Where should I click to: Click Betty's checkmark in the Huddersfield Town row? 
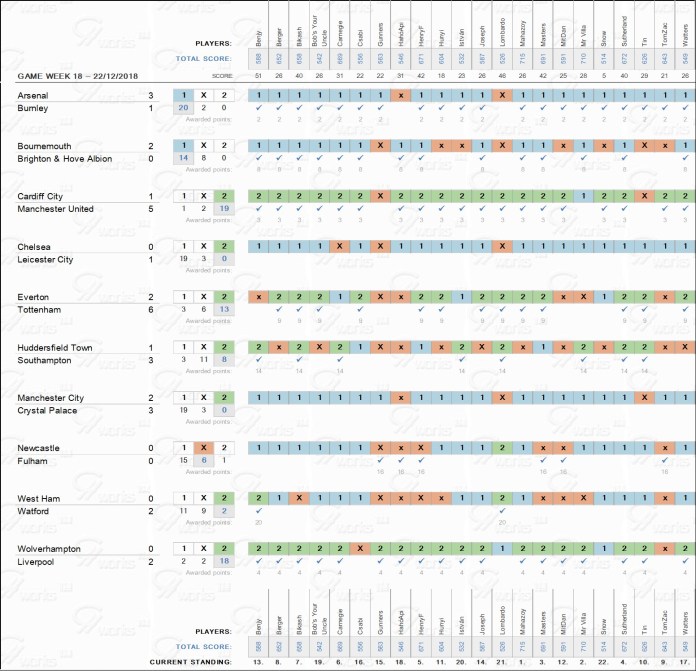click(x=258, y=360)
